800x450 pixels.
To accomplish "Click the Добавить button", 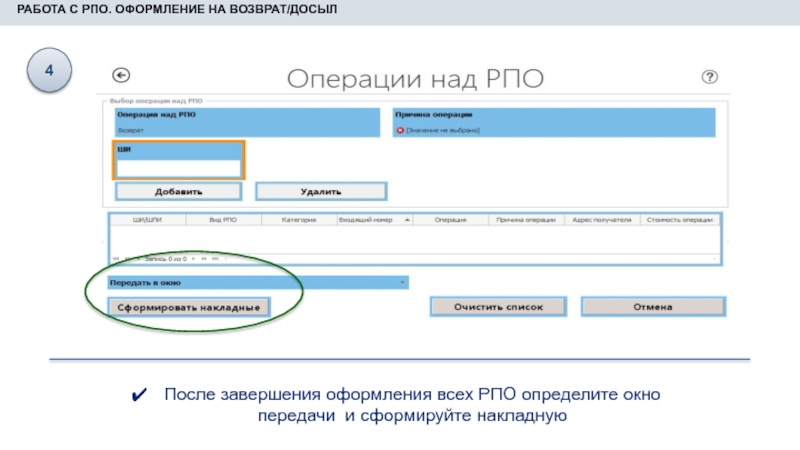I will [179, 192].
